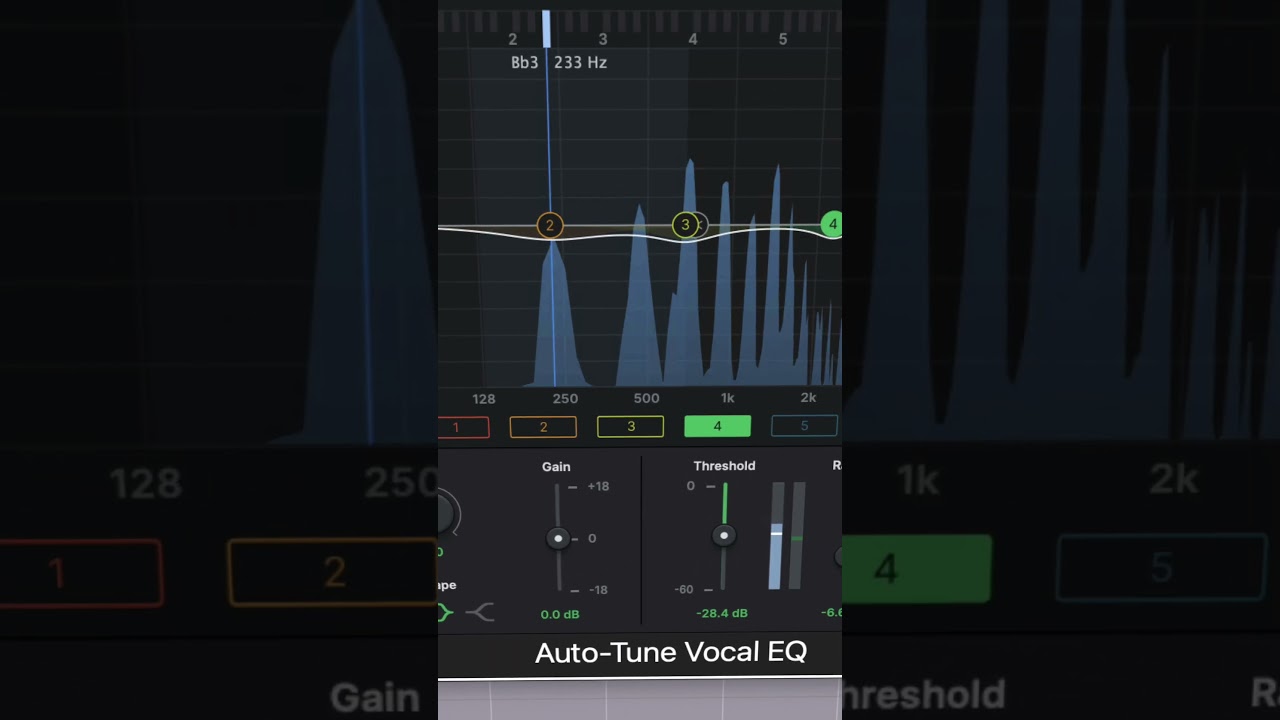1280x720 pixels.
Task: Select band 2 tab
Action: coord(543,427)
